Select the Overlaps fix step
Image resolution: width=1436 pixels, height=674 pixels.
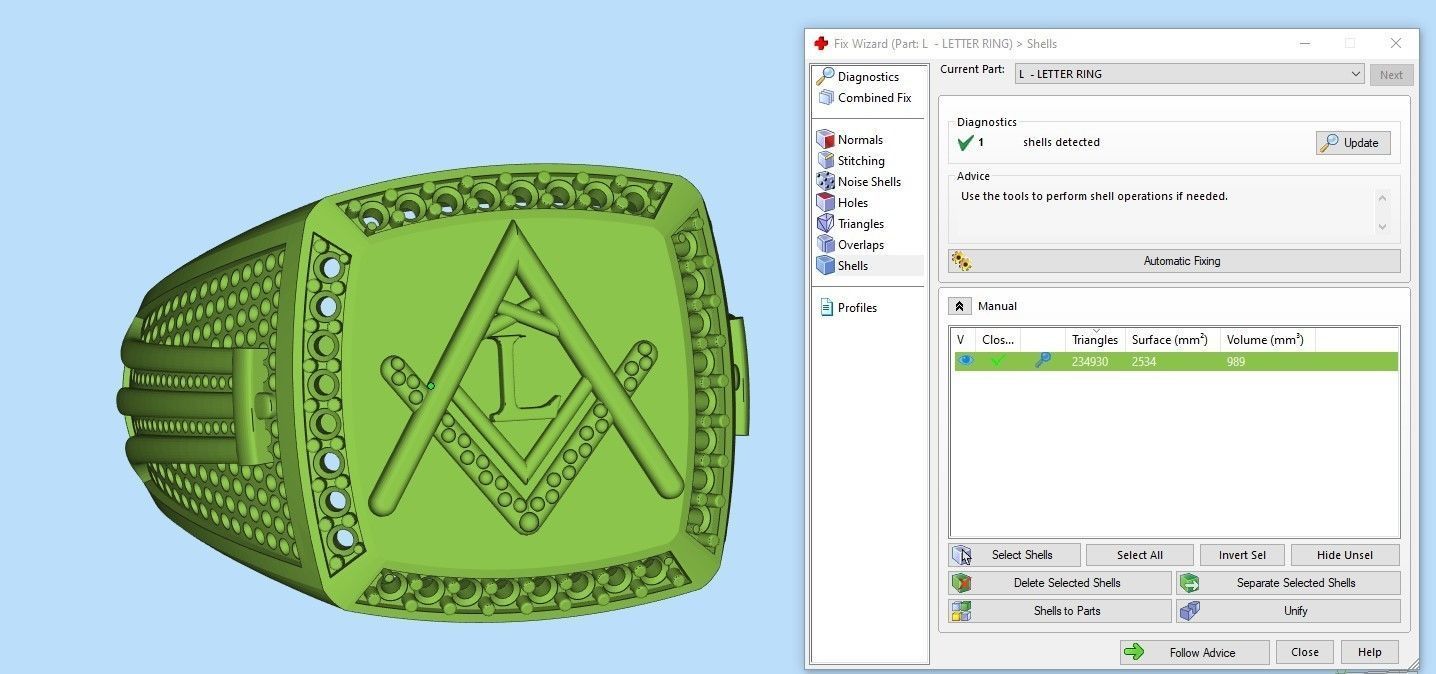(x=861, y=245)
